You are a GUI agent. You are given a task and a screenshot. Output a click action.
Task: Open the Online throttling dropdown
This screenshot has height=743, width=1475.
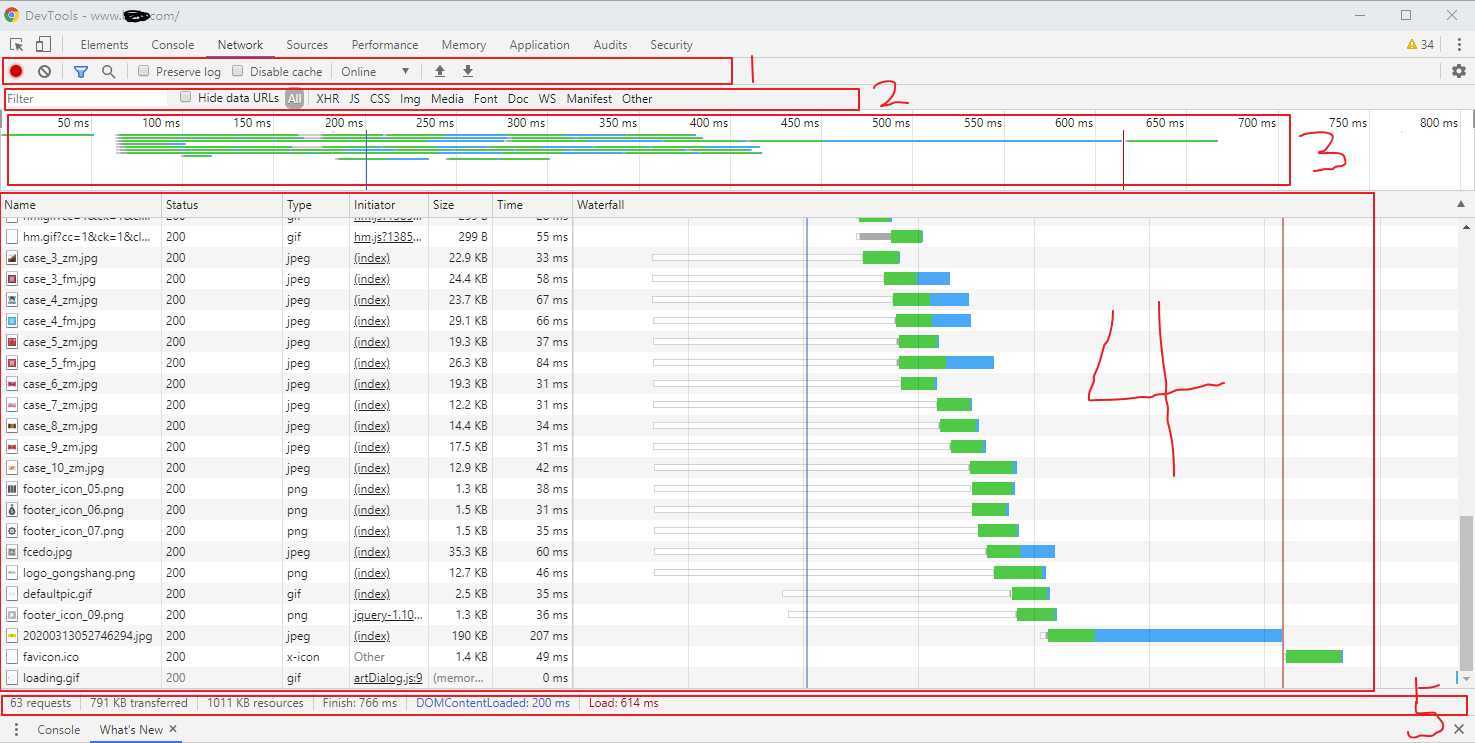point(375,71)
